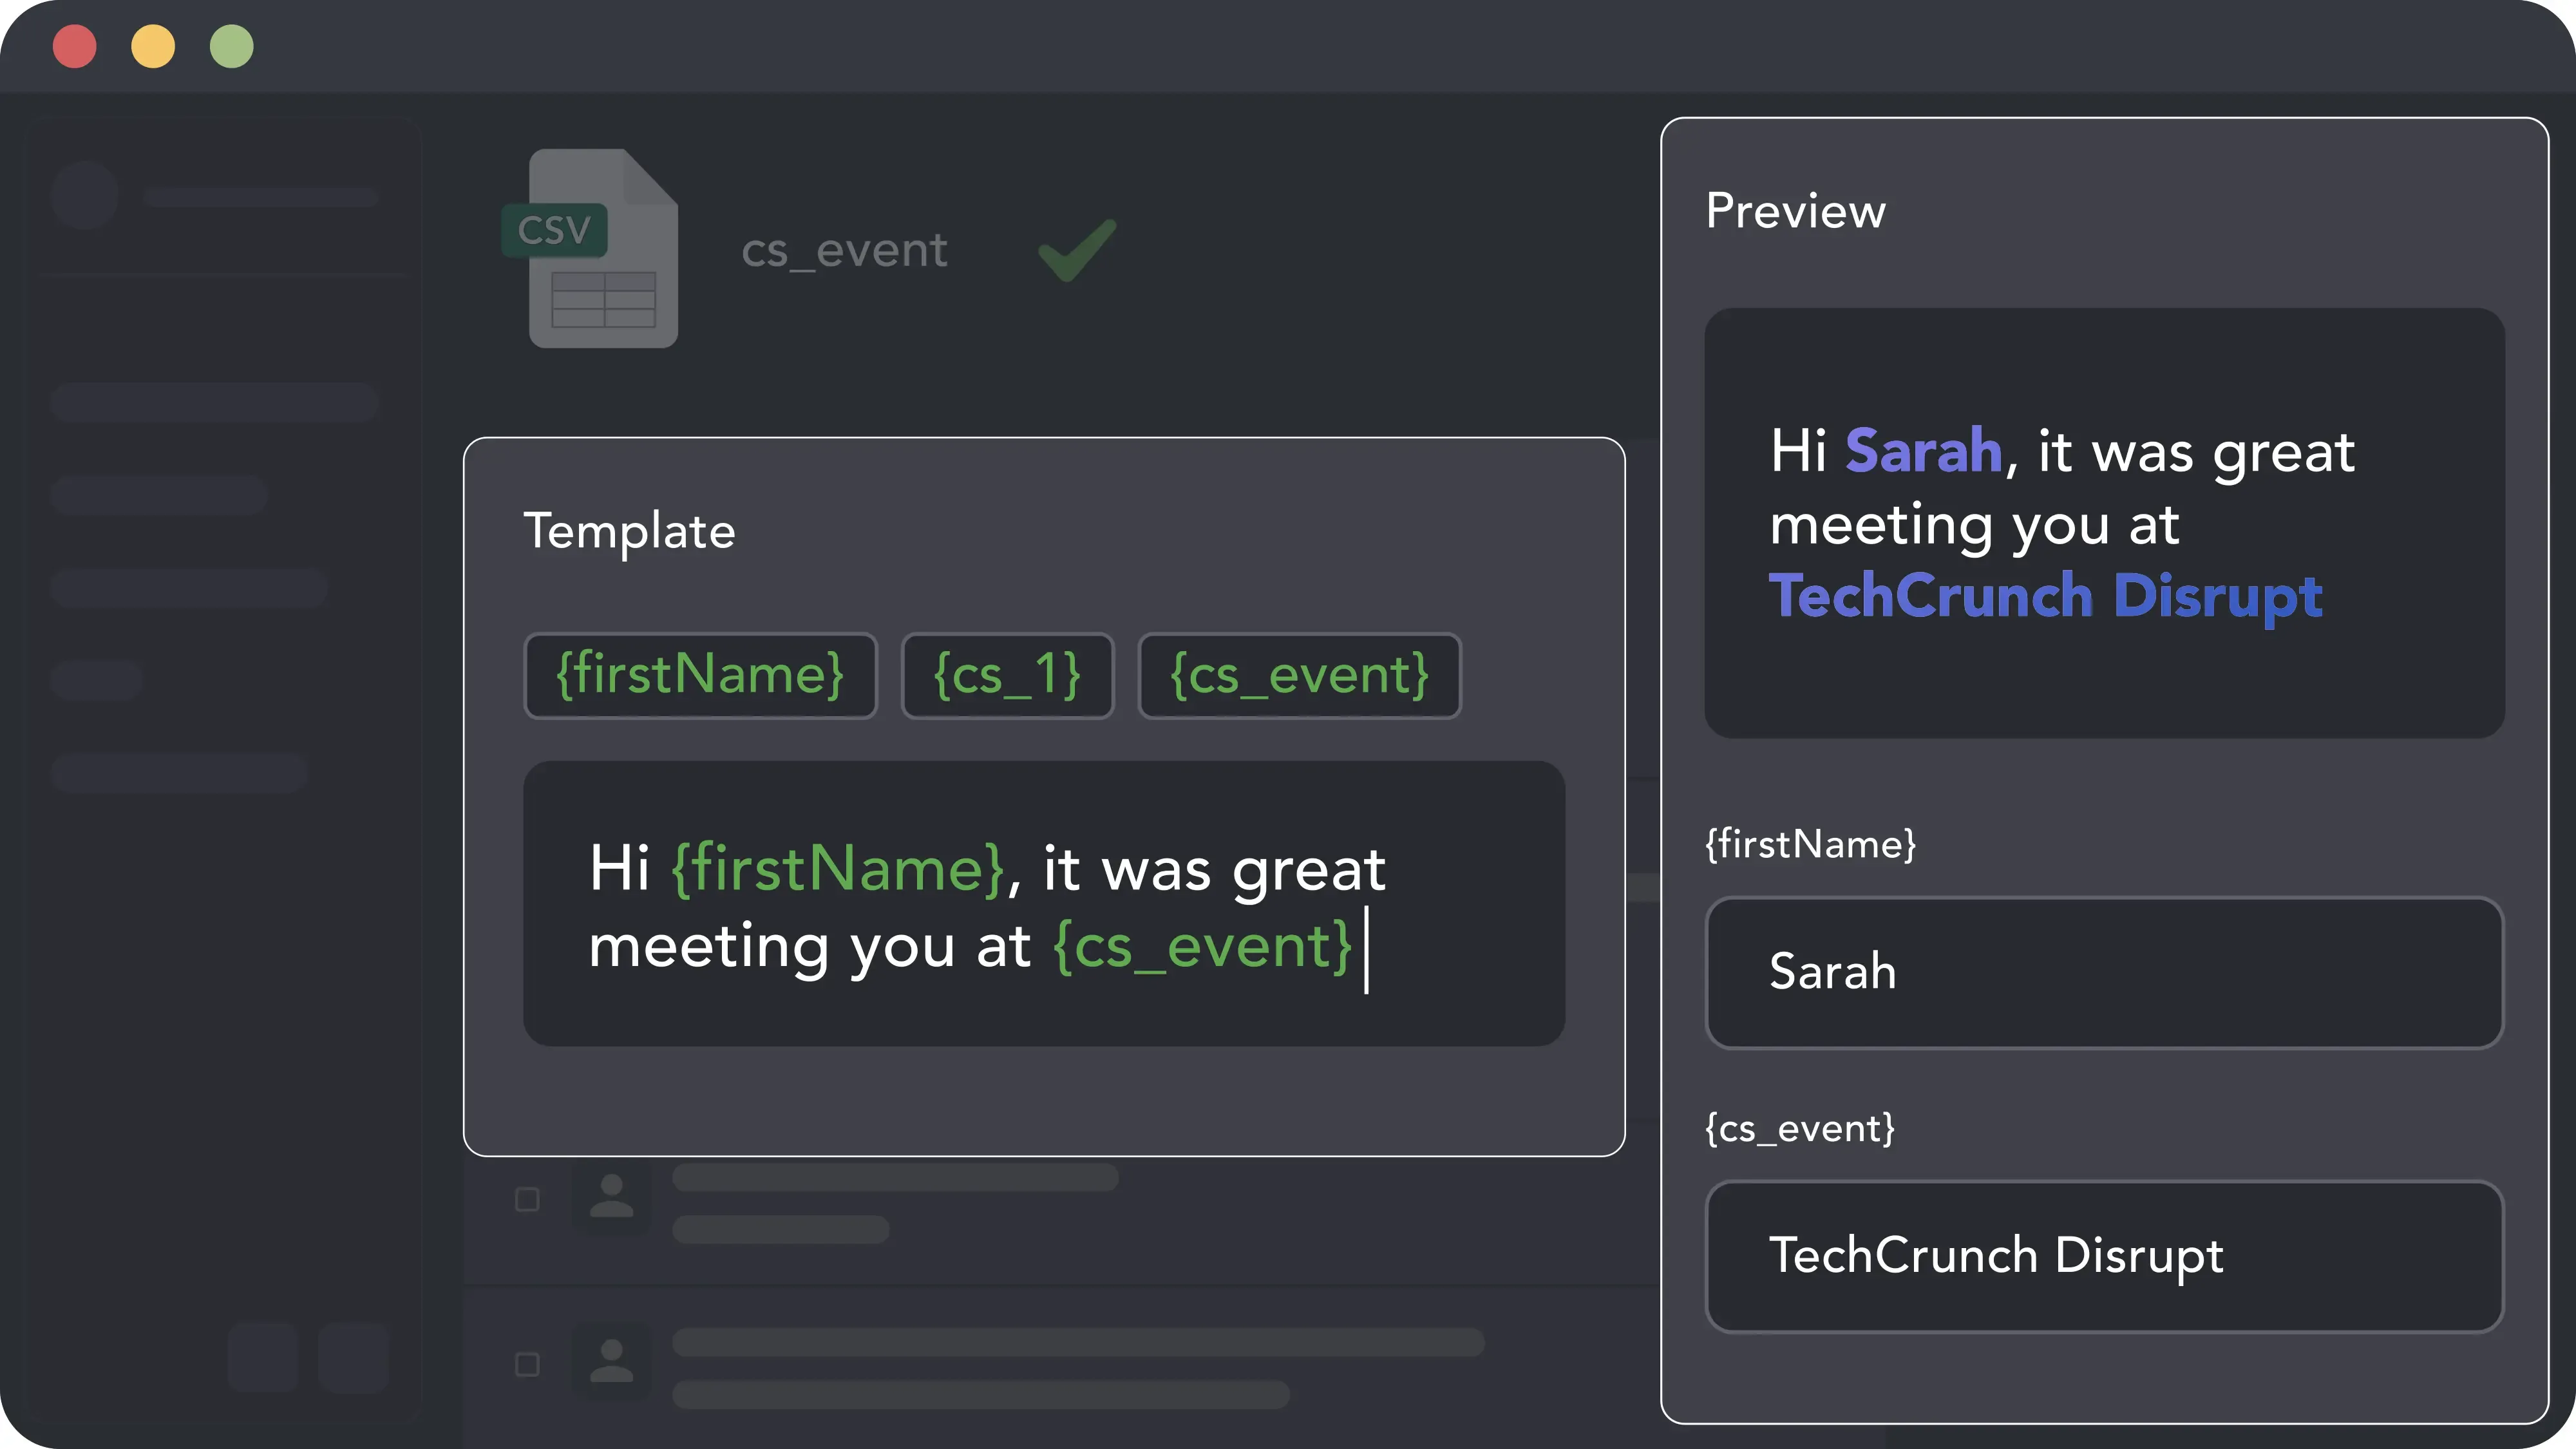Click the Preview heading

click(x=1796, y=211)
